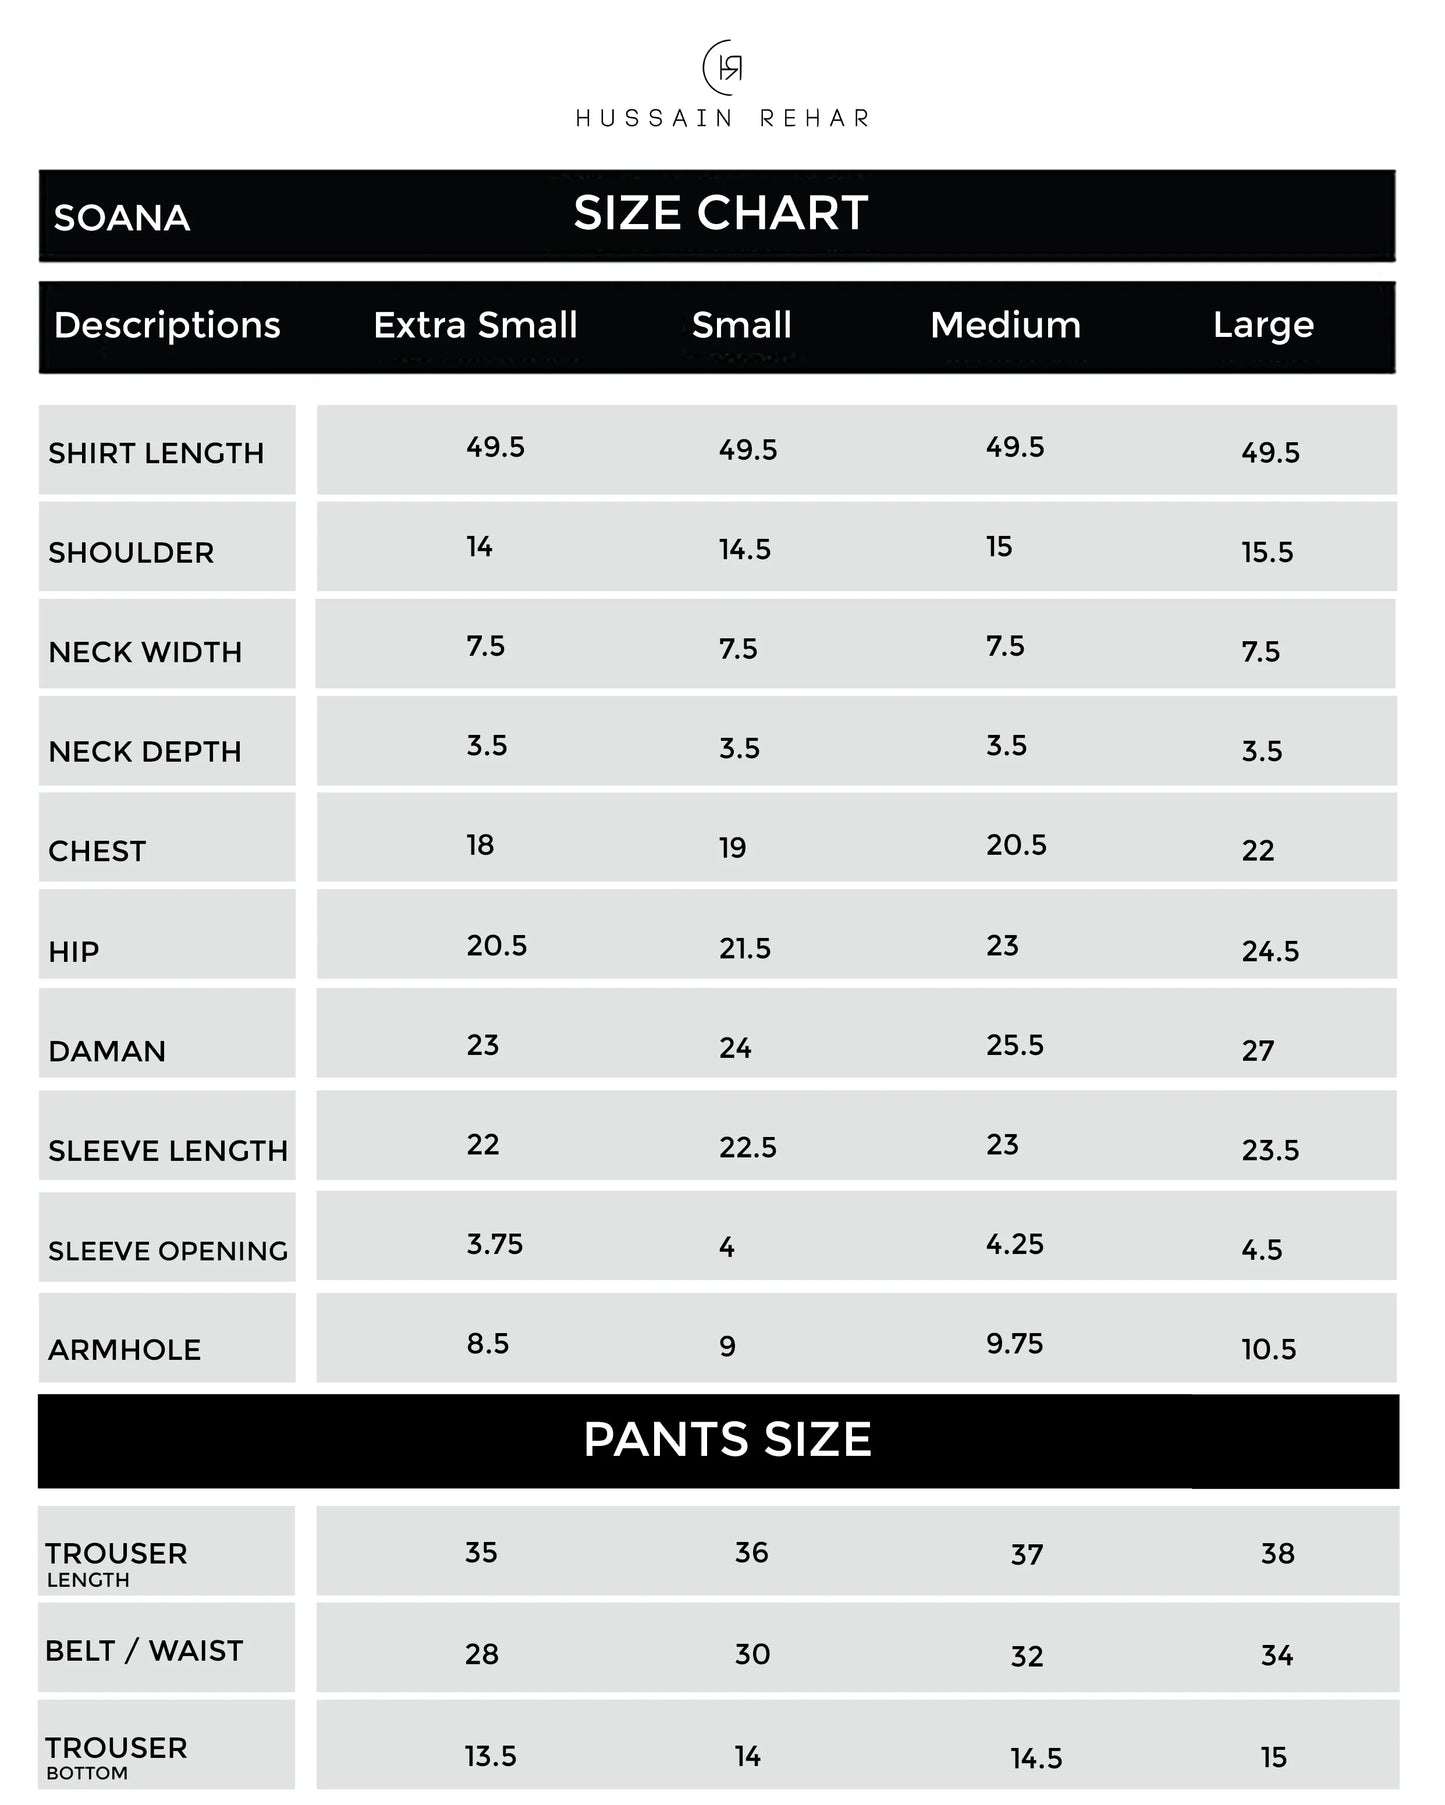Click the Hussain Rehar HR logo
This screenshot has width=1445, height=1805.
(723, 67)
